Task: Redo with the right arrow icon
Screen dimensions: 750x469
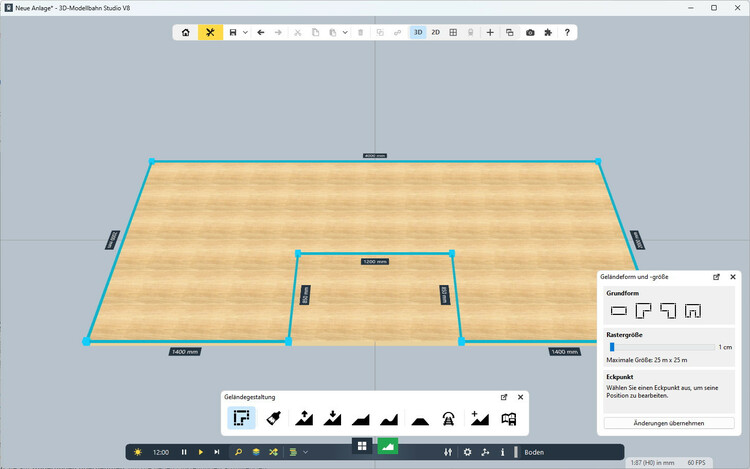Action: (278, 33)
